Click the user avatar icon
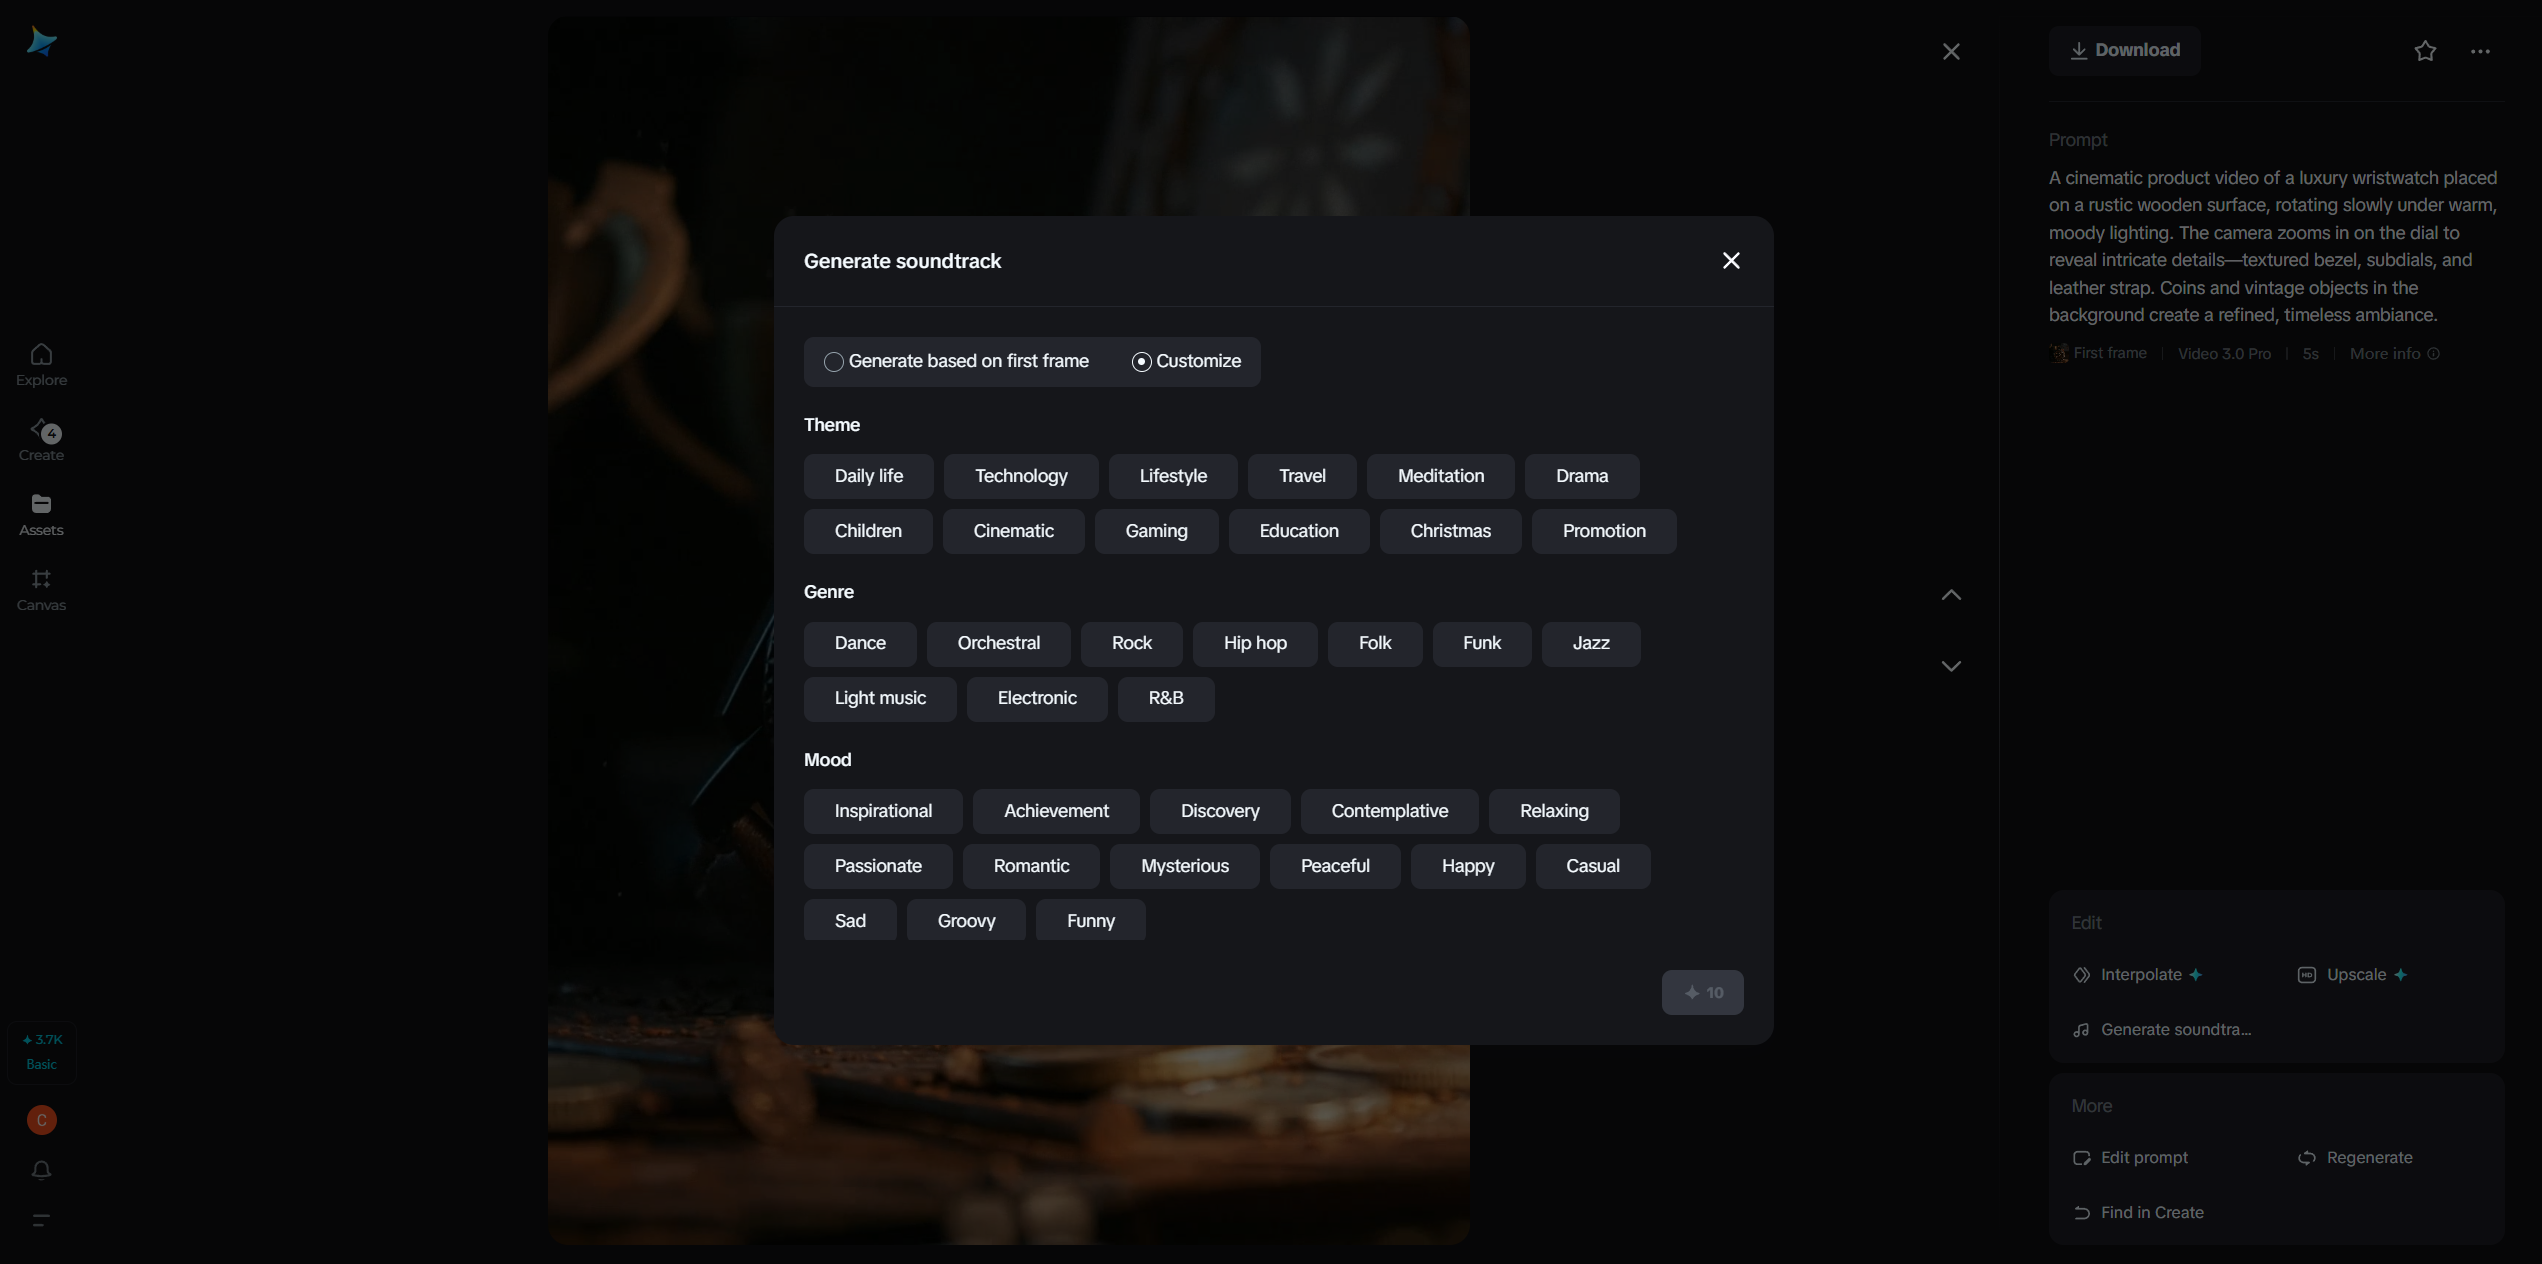This screenshot has width=2542, height=1264. [41, 1120]
